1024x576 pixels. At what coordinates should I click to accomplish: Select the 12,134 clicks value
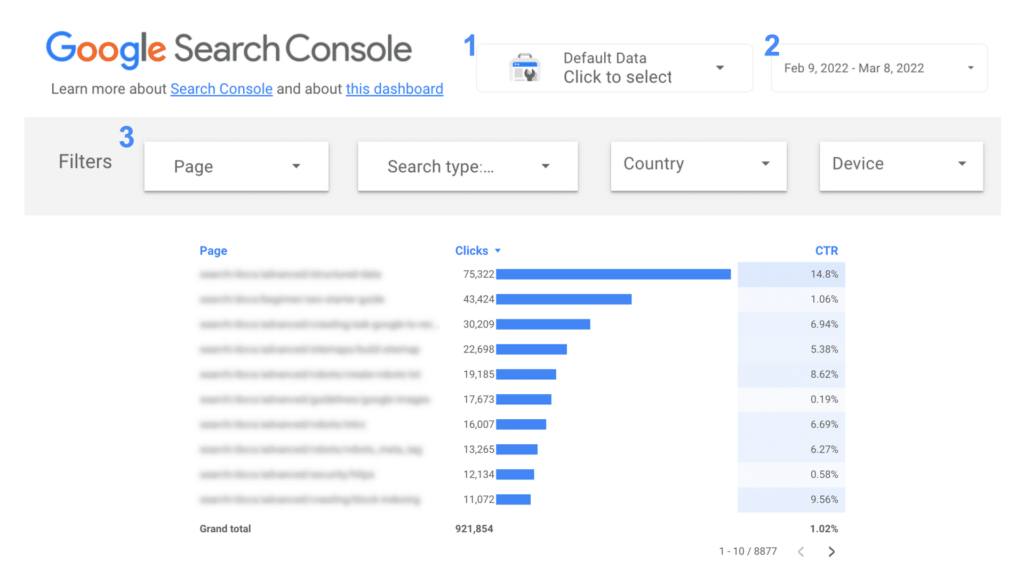479,474
